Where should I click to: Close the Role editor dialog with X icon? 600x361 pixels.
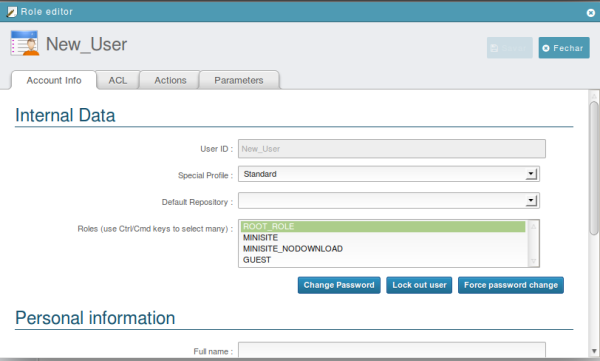[x=590, y=13]
